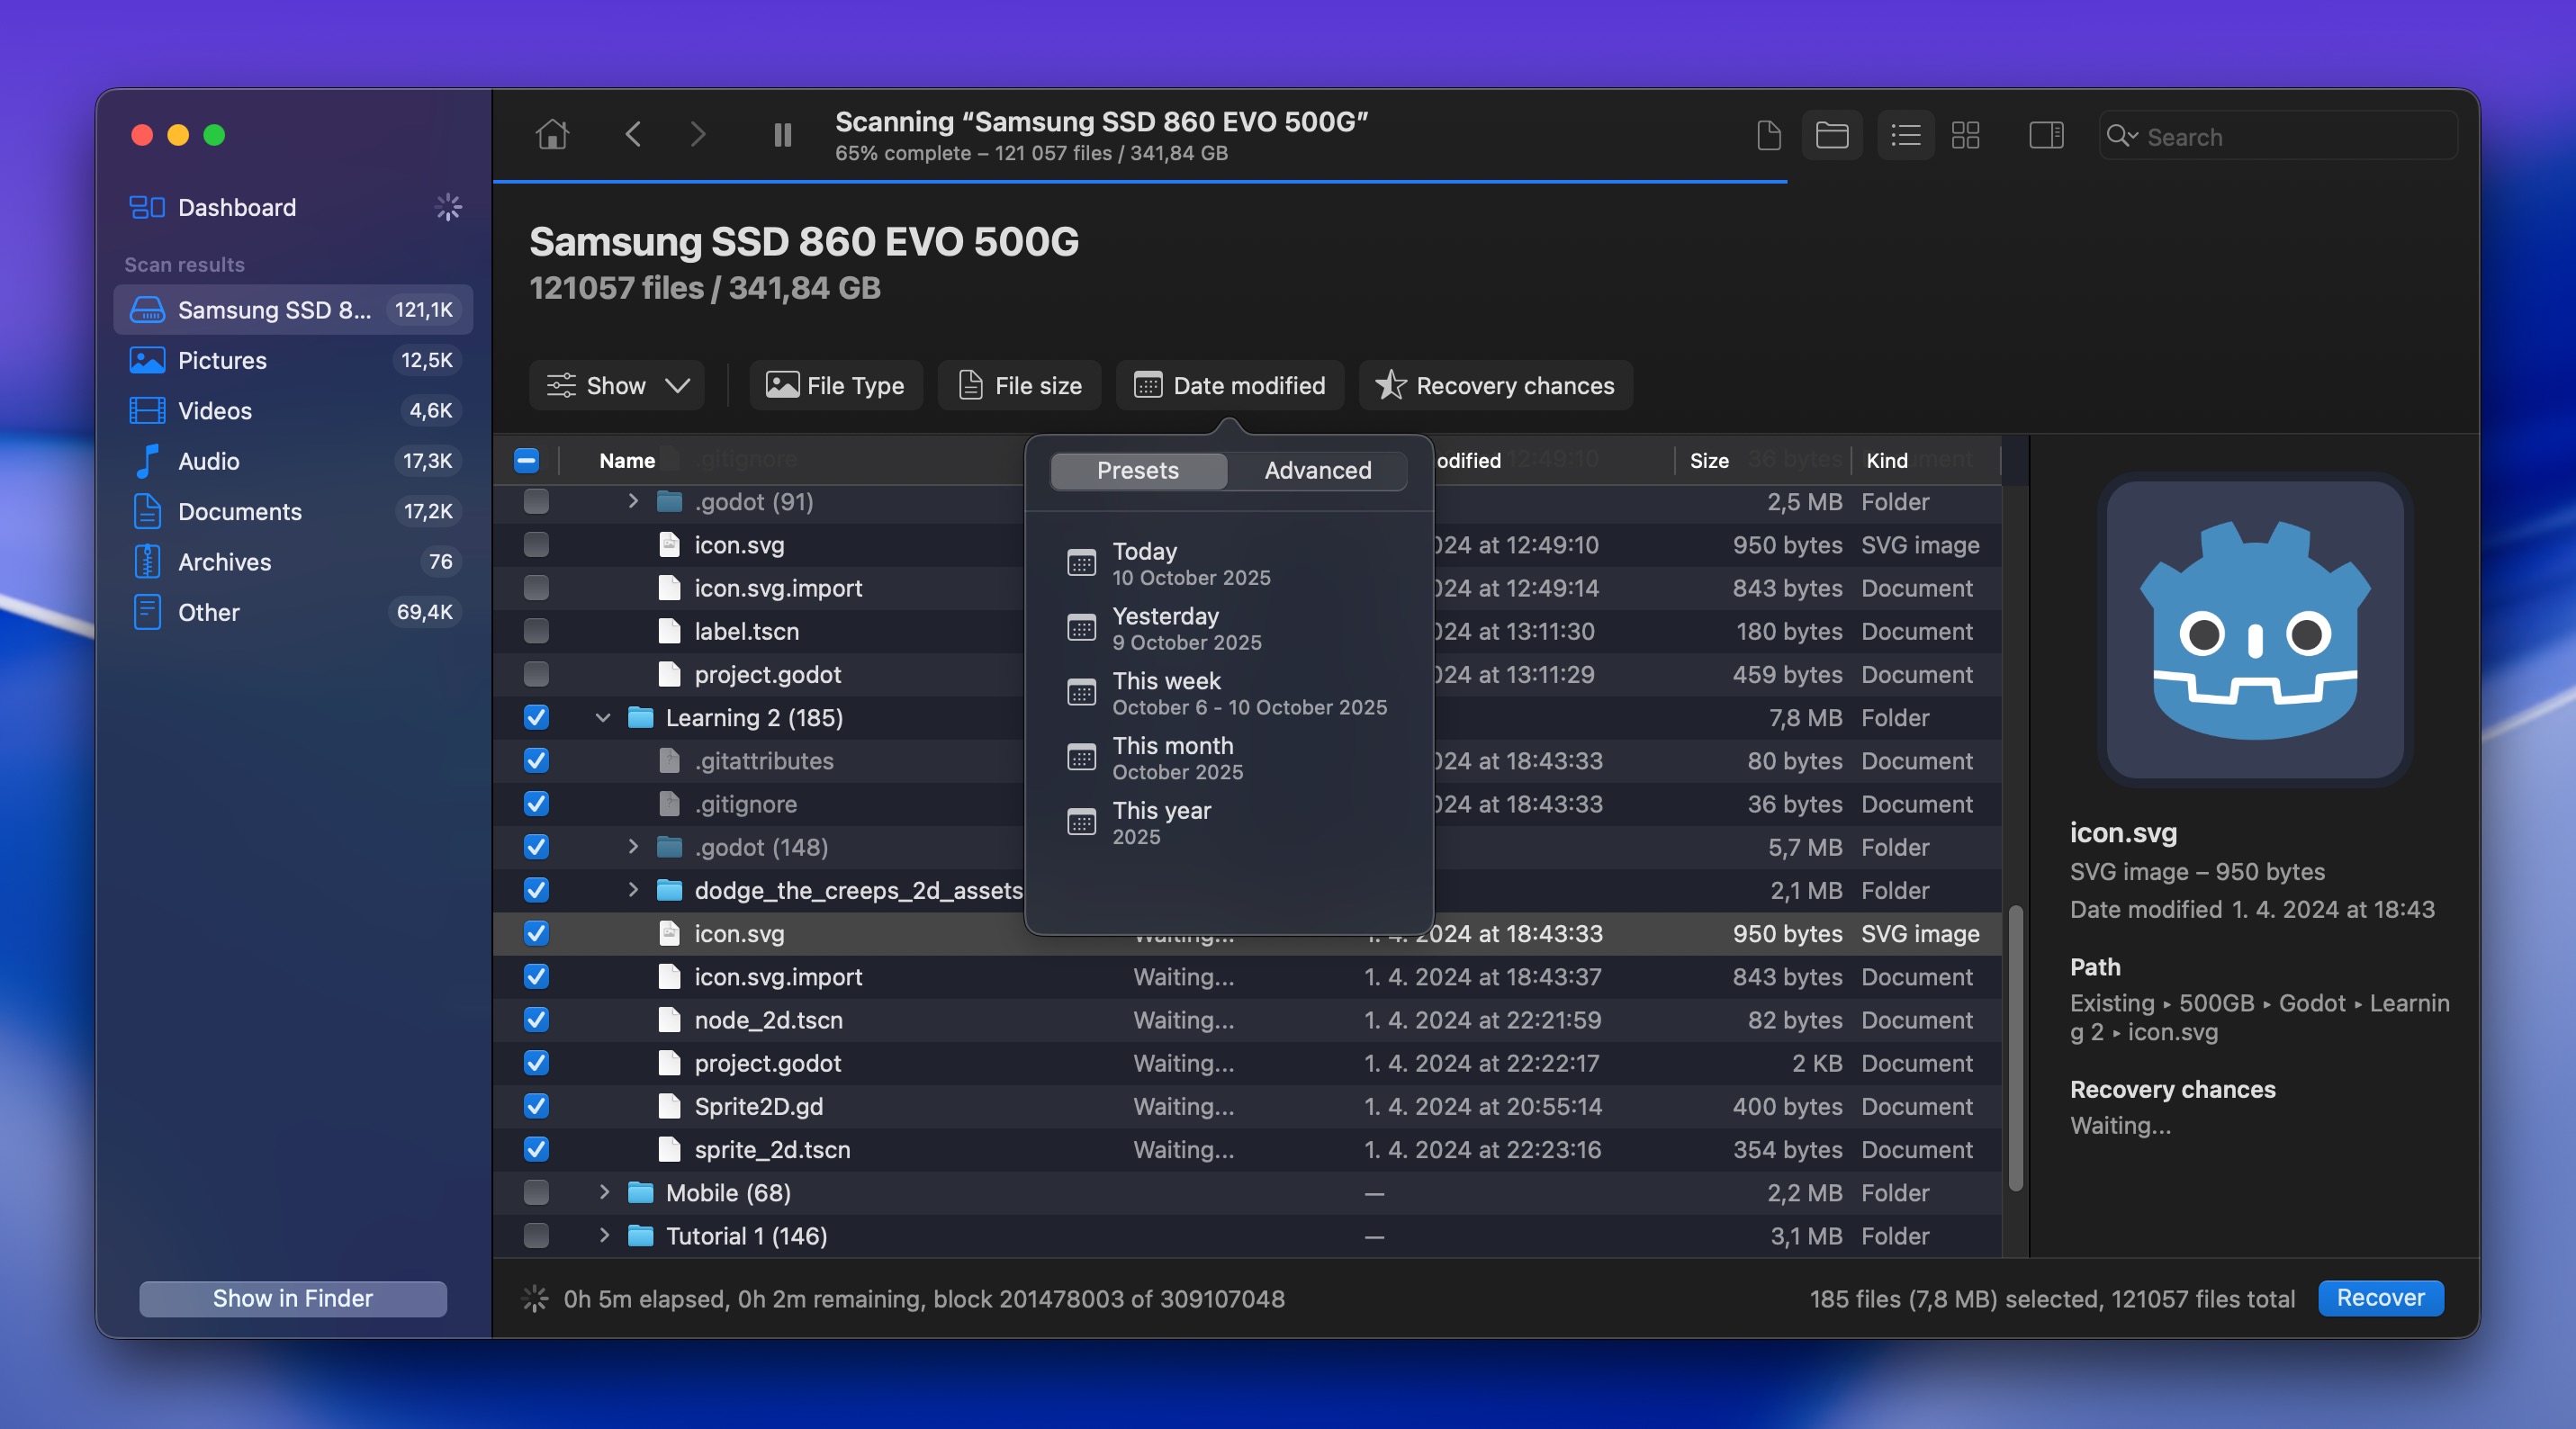Open the Show filter dropdown

[x=617, y=385]
